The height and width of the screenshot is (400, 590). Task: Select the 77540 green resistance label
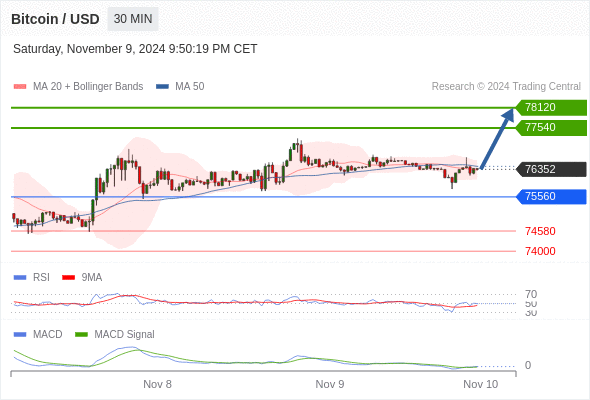pyautogui.click(x=551, y=128)
